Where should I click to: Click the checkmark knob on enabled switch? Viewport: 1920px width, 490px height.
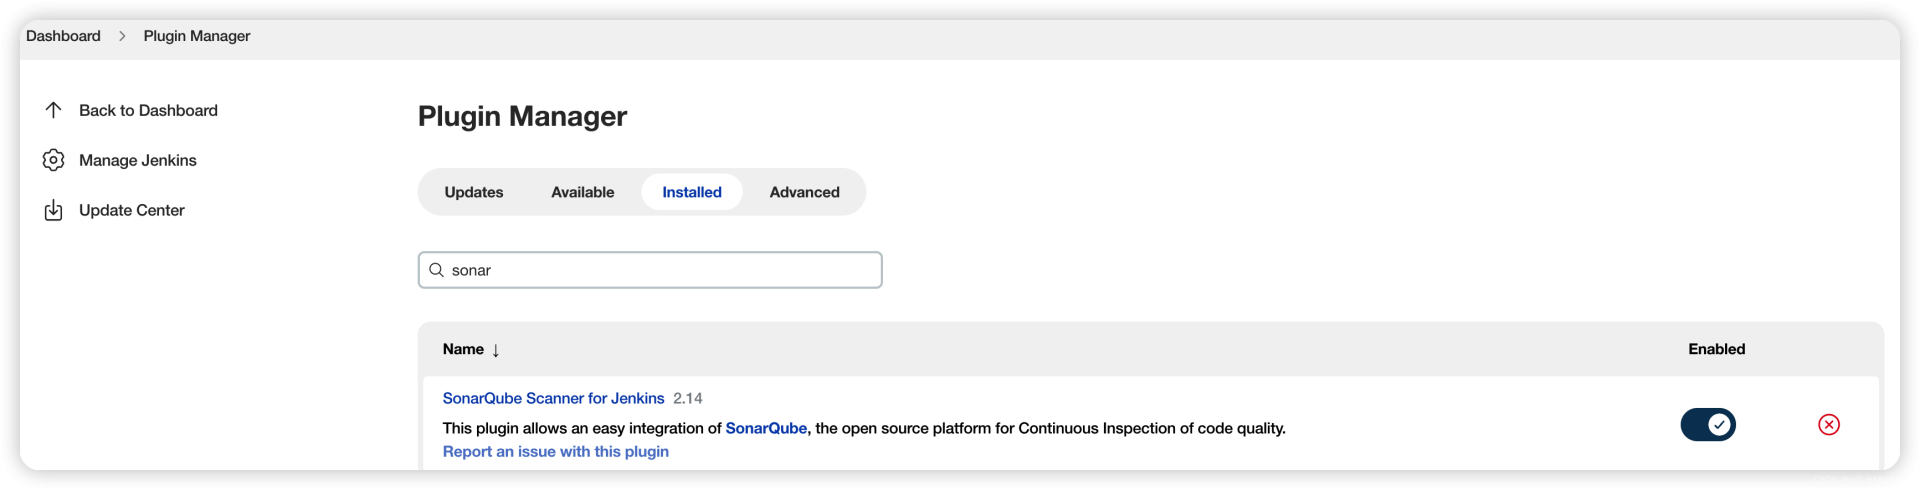(1720, 425)
